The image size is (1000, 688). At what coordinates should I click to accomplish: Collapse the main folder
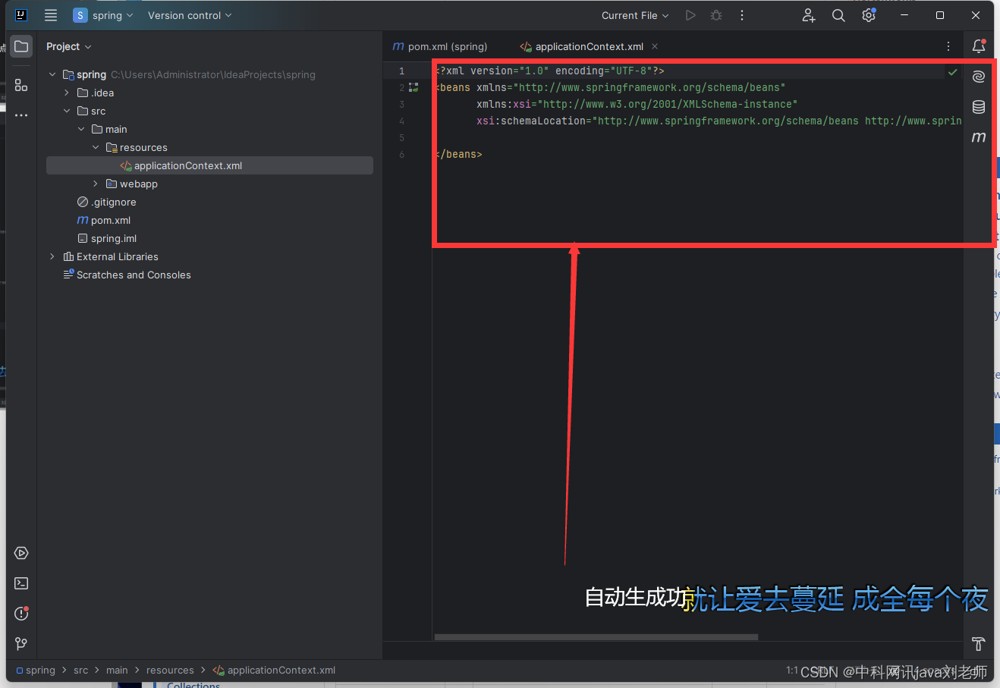point(81,129)
